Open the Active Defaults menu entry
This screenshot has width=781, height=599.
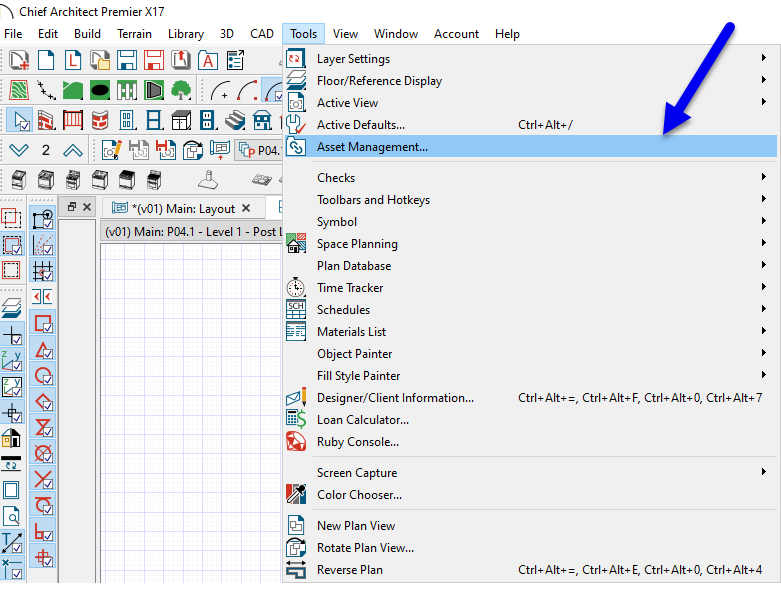coord(530,124)
